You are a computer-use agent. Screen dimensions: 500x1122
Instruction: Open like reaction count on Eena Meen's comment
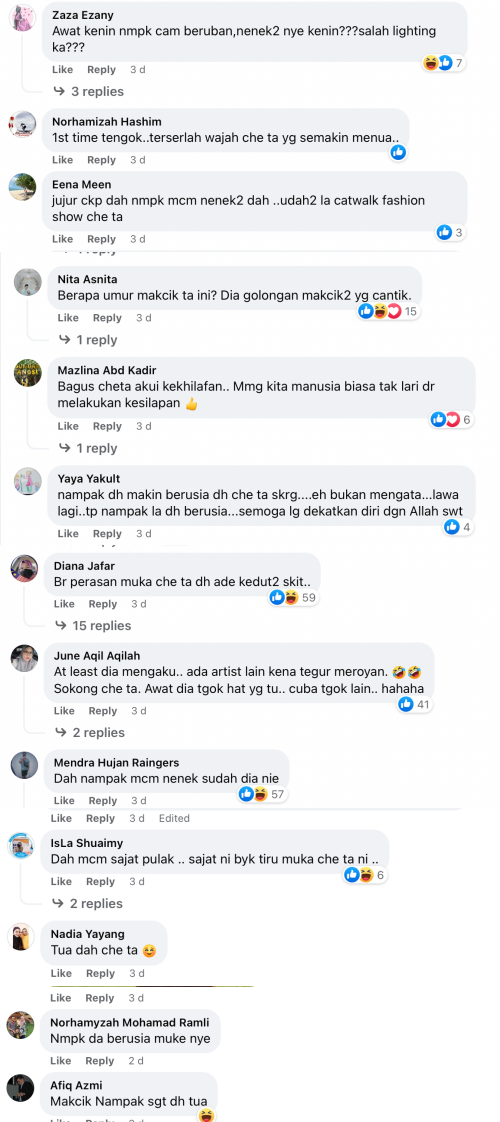(x=451, y=233)
